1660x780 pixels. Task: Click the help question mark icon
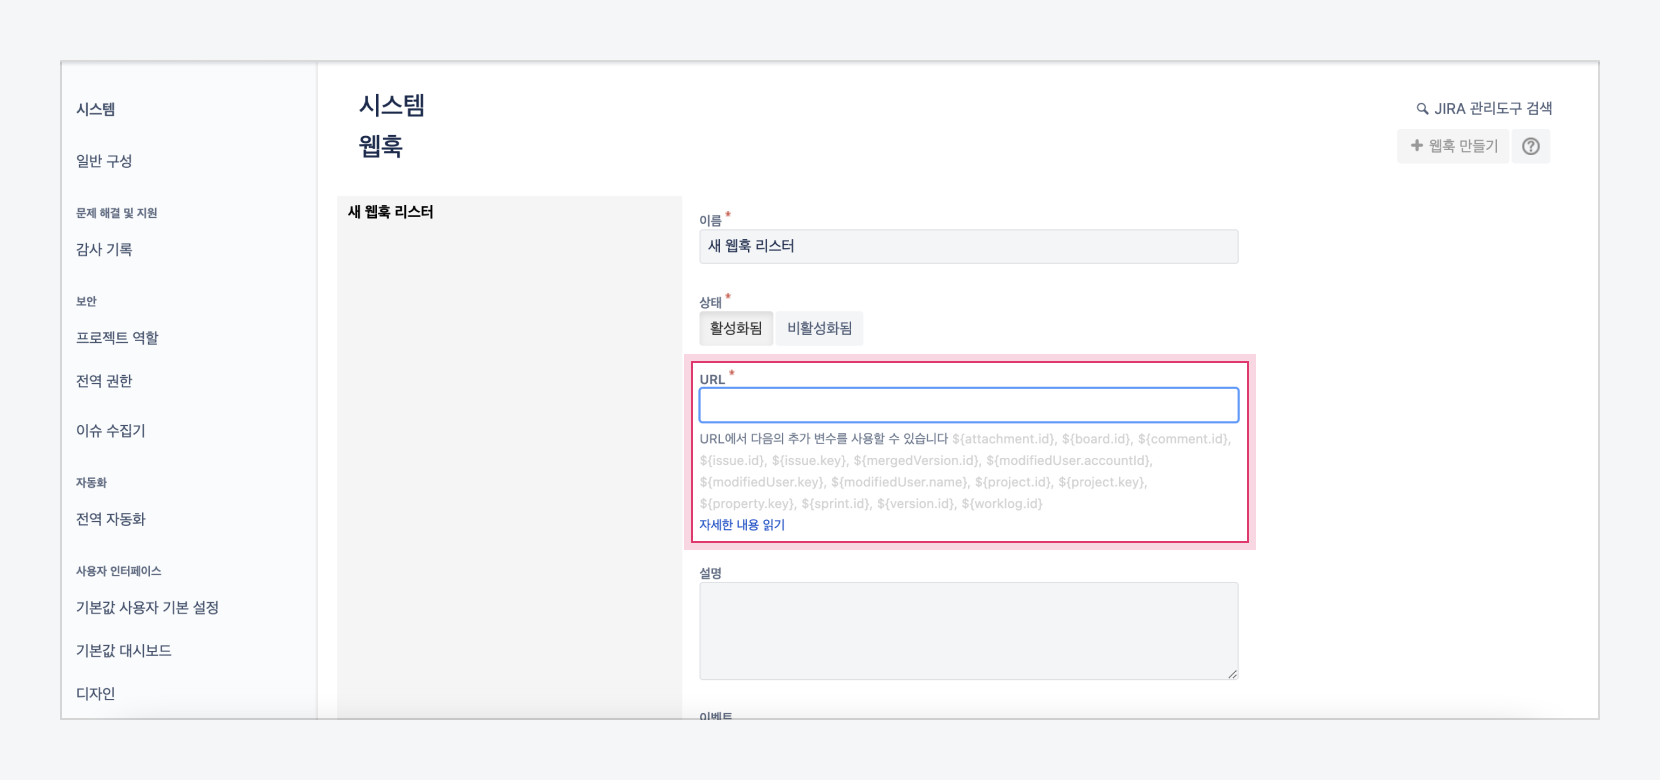[1530, 146]
